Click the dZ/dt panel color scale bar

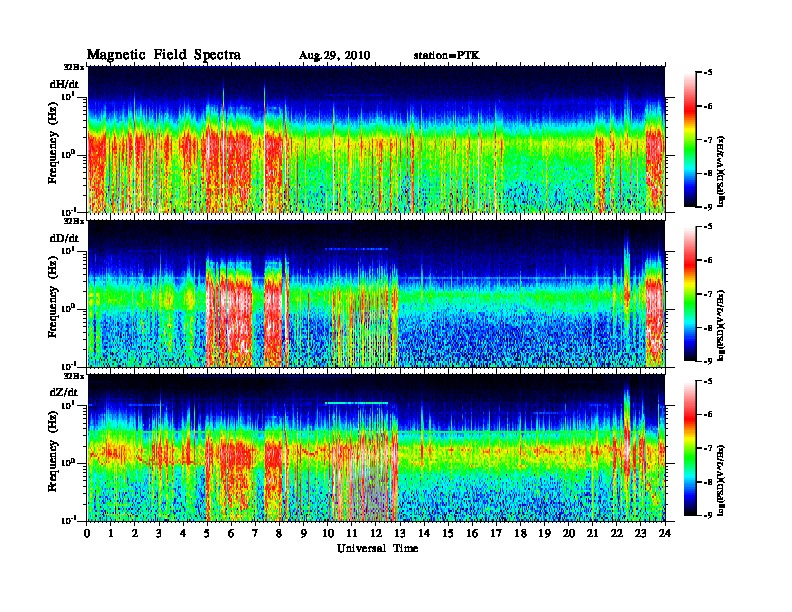tap(690, 448)
